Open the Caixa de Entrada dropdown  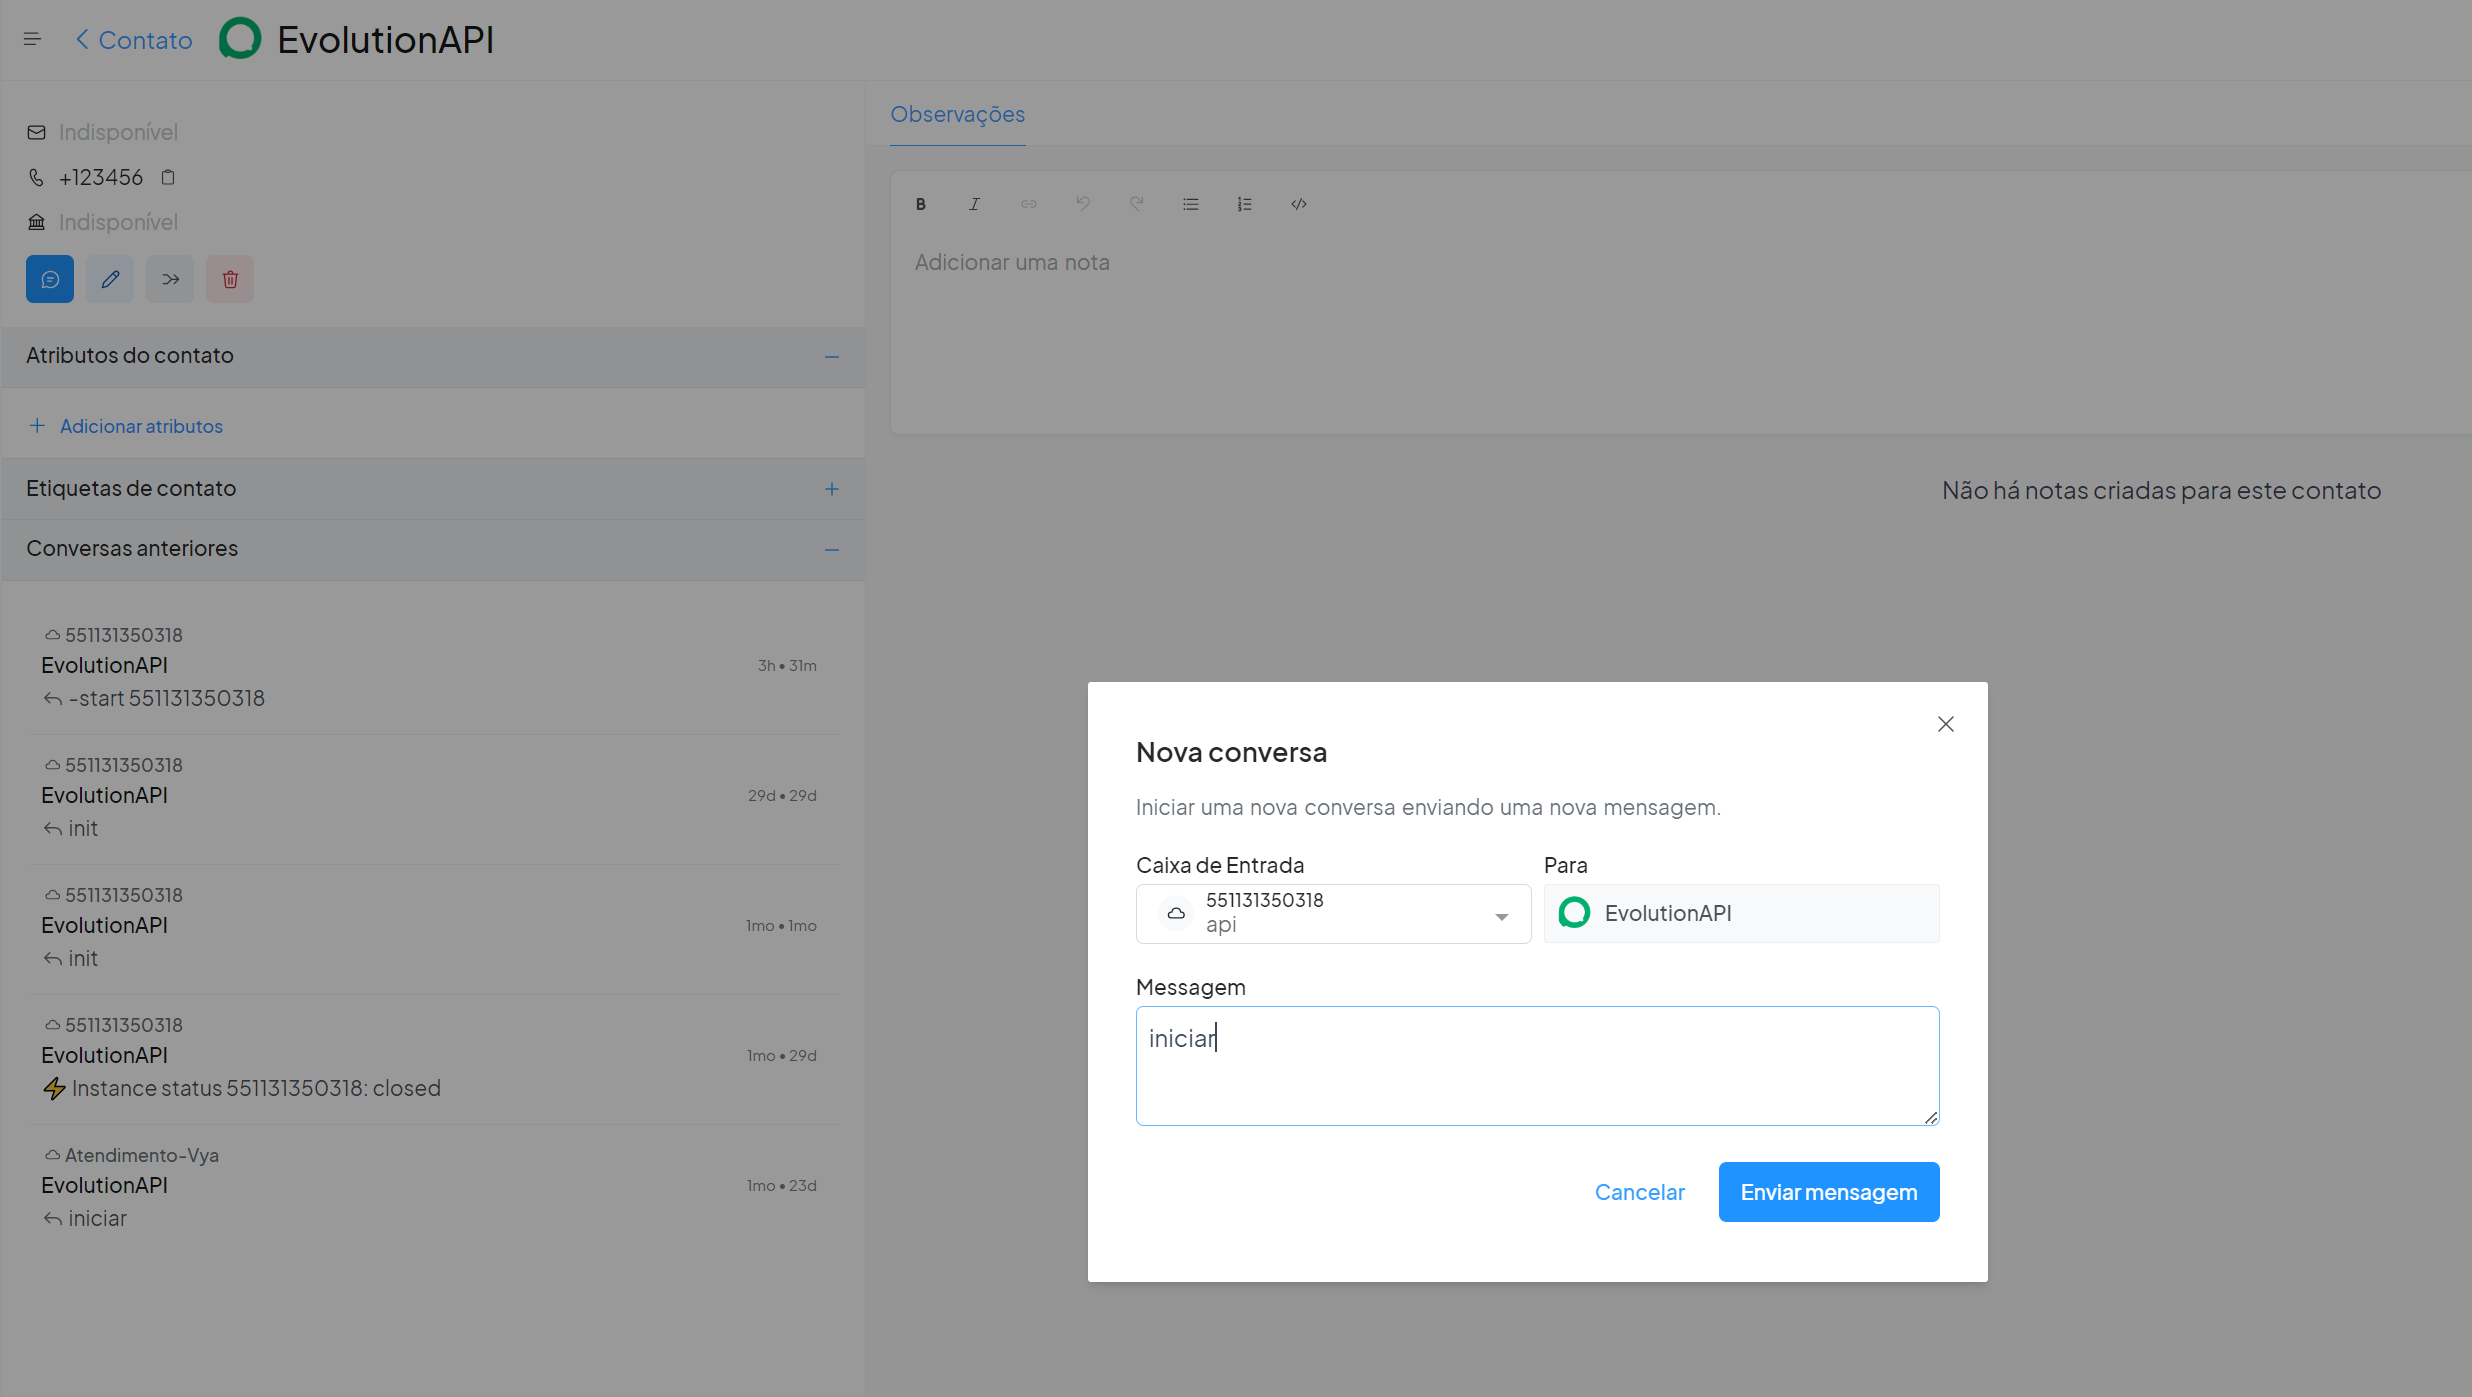1333,913
